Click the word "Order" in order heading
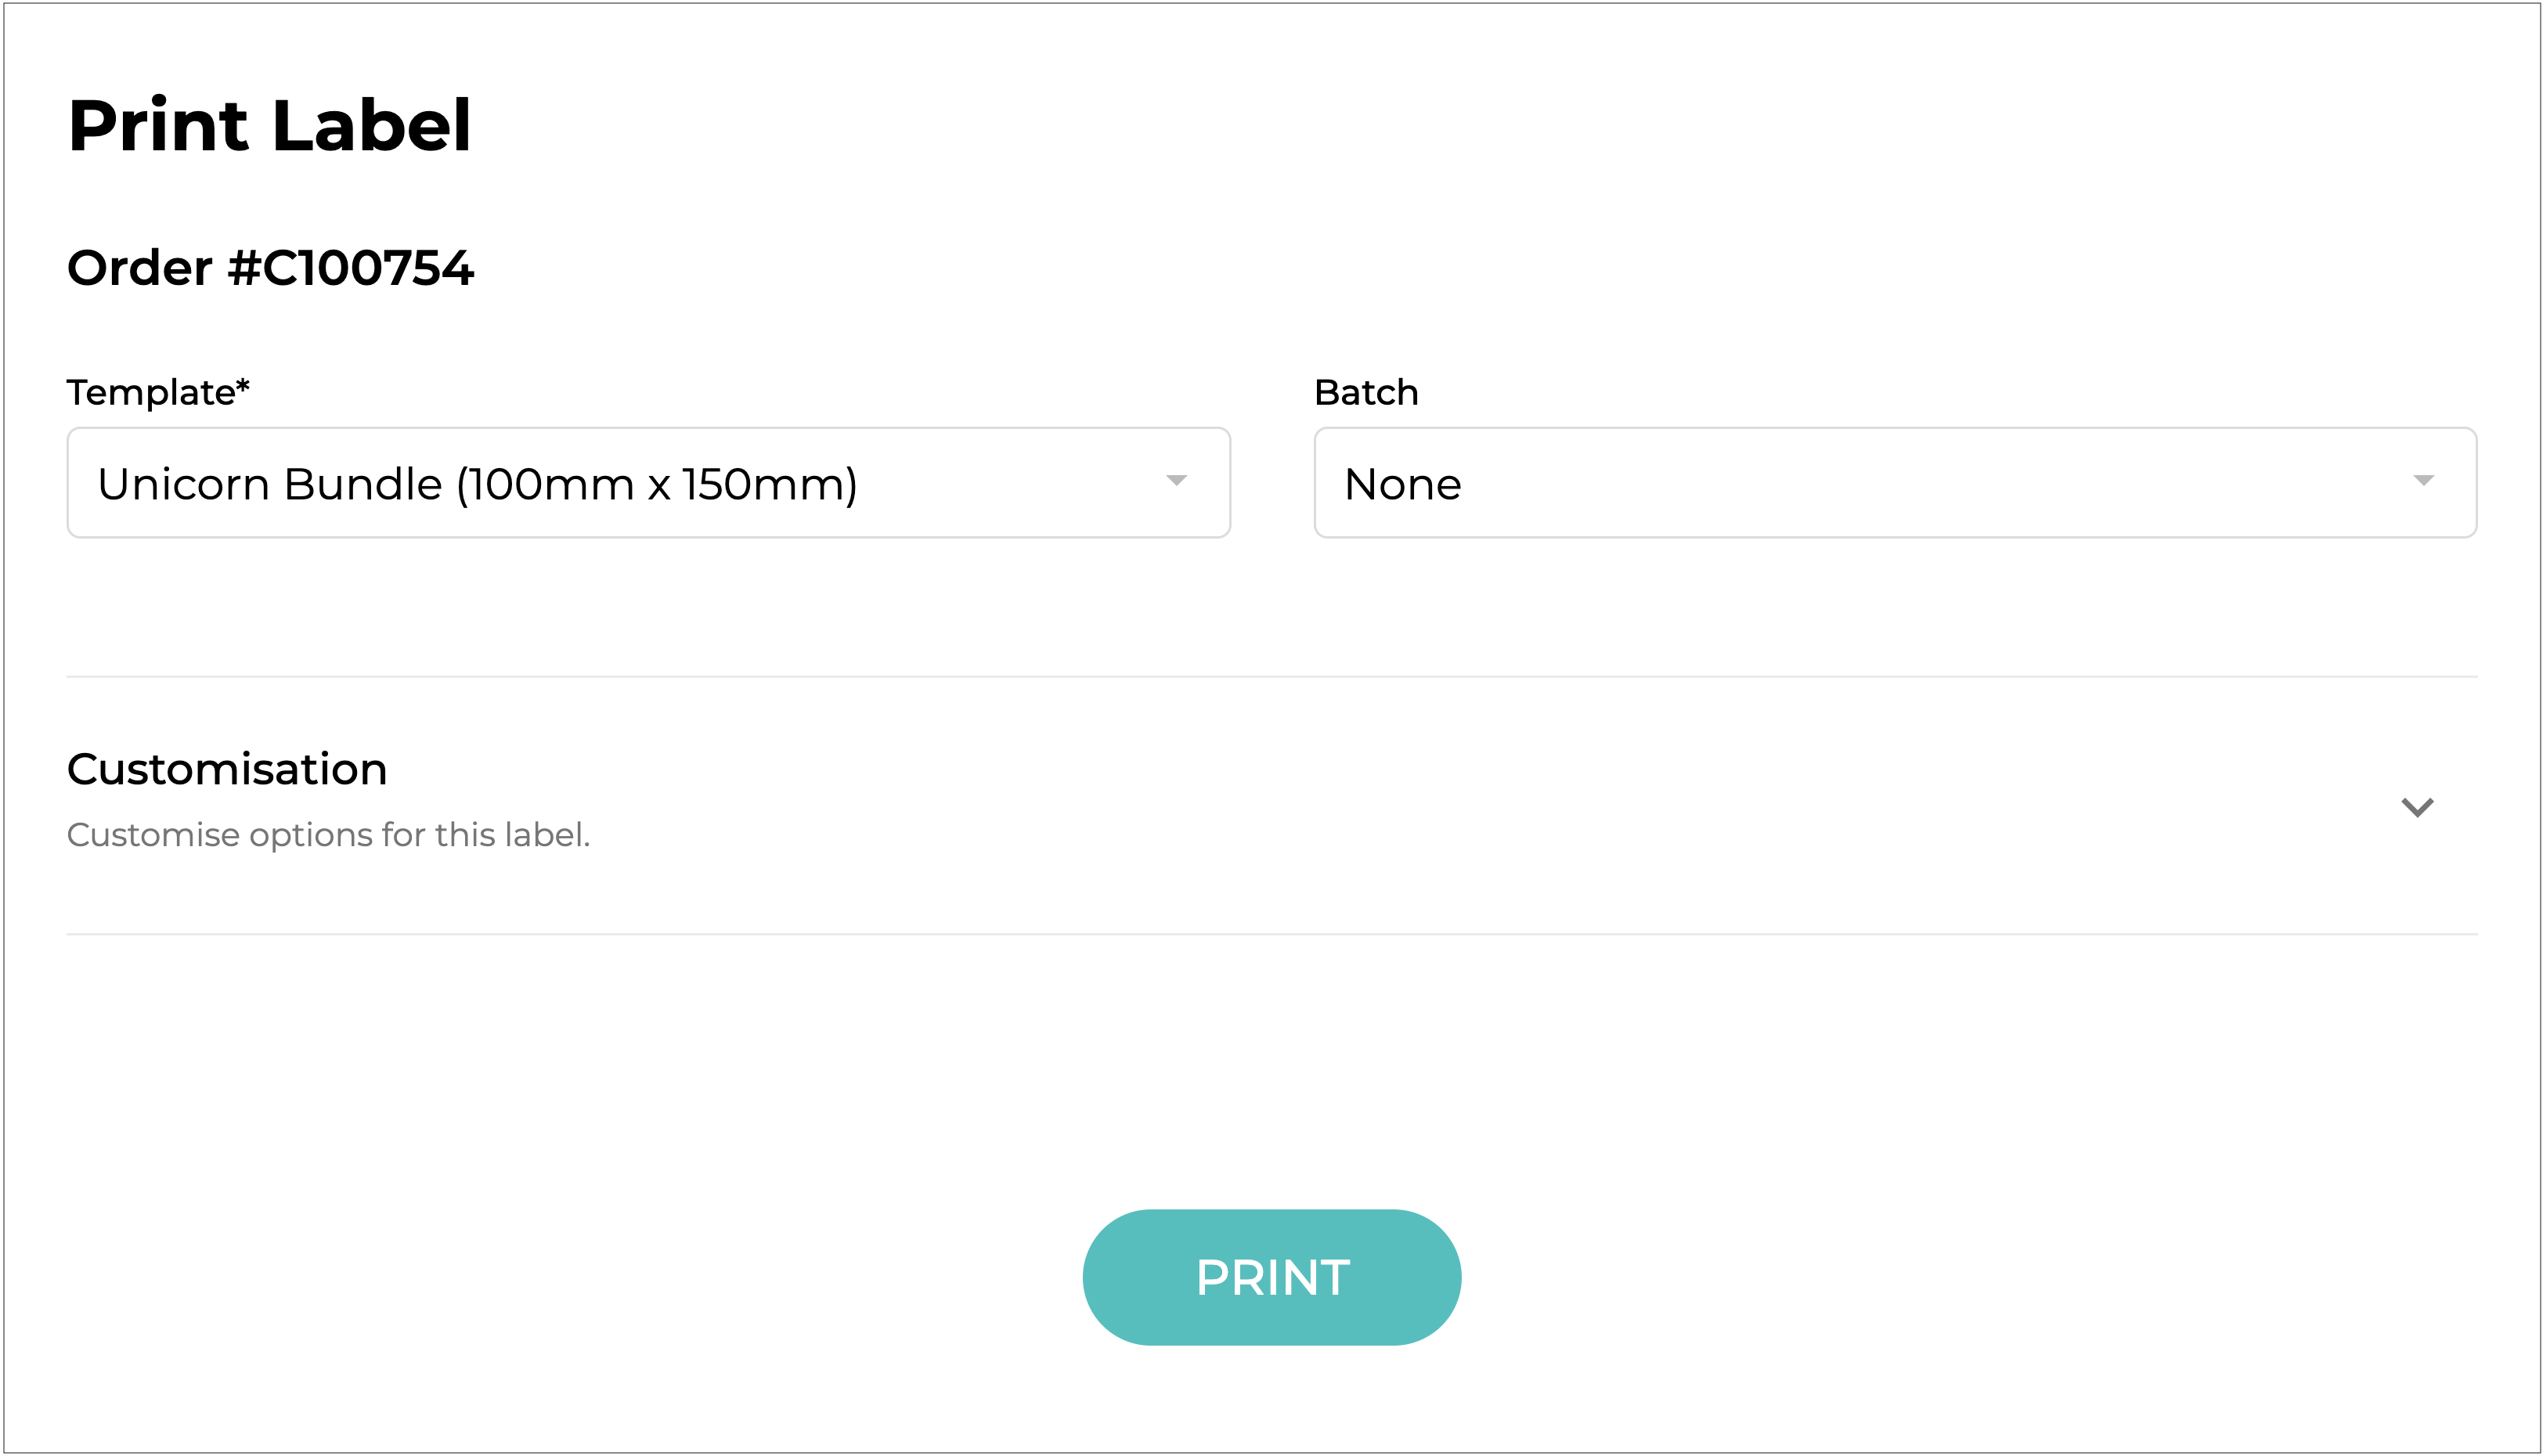This screenshot has height=1456, width=2543. point(139,268)
